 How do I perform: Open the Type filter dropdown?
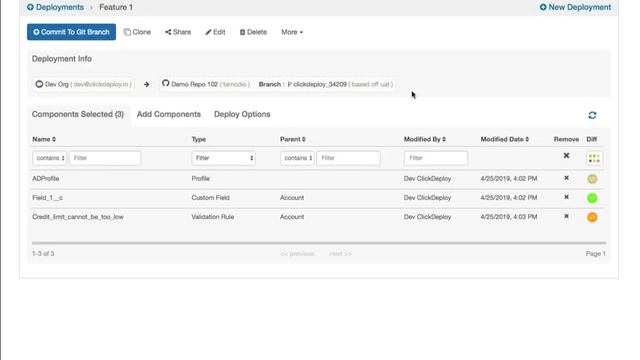(x=224, y=158)
